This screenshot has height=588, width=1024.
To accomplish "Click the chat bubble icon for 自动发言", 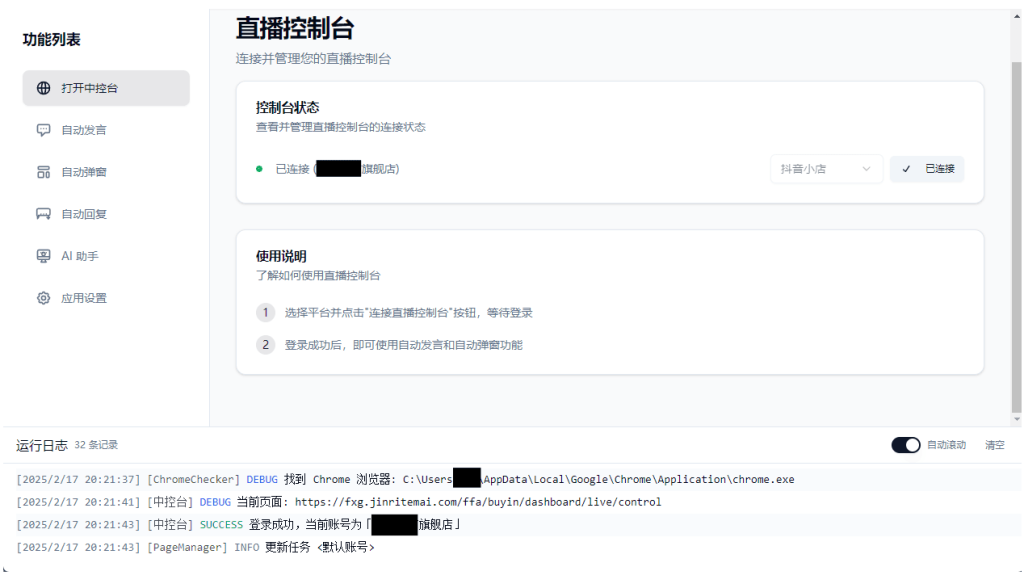I will pos(43,130).
